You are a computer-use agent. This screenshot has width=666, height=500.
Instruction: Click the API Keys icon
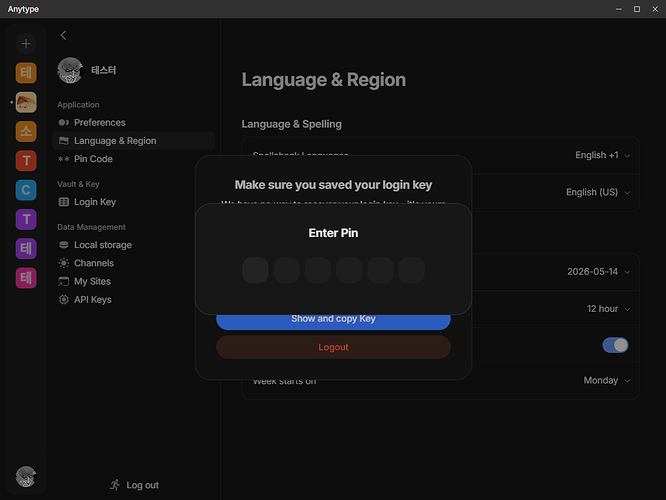click(x=64, y=299)
